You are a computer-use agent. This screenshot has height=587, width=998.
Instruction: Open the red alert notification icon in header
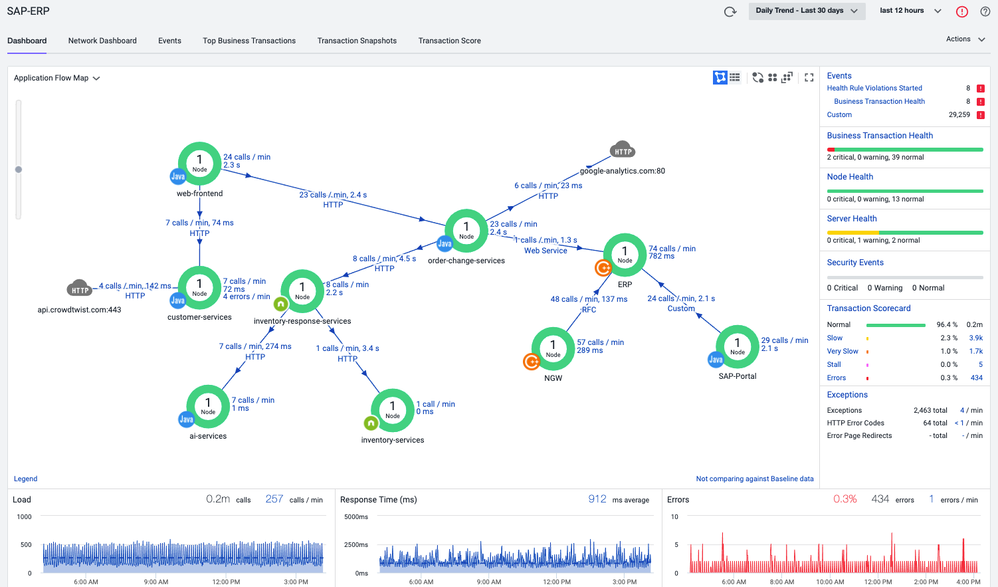tap(962, 11)
